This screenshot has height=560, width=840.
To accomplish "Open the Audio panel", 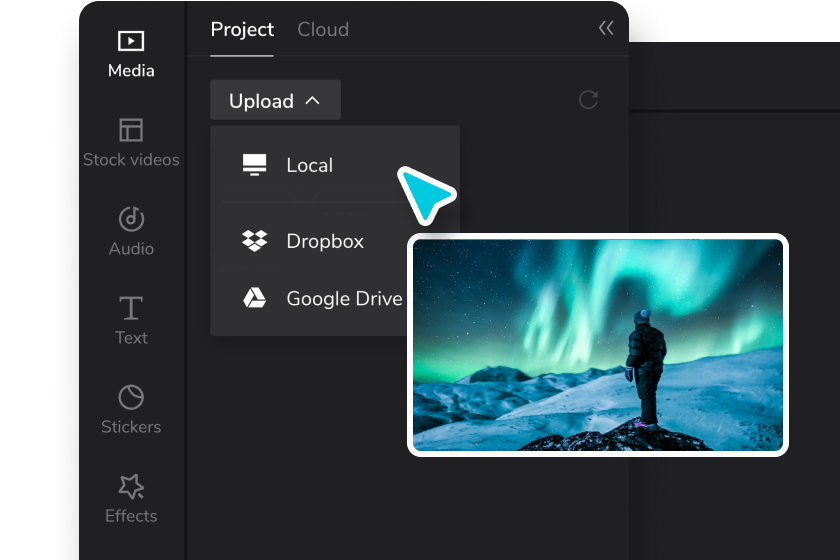I will pos(131,232).
